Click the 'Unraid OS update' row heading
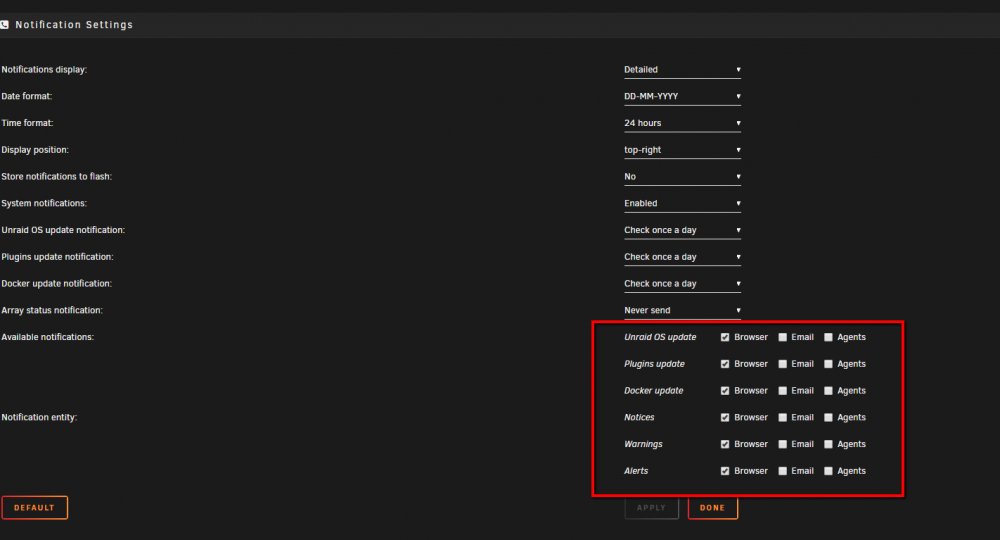The height and width of the screenshot is (540, 1000). [x=660, y=337]
